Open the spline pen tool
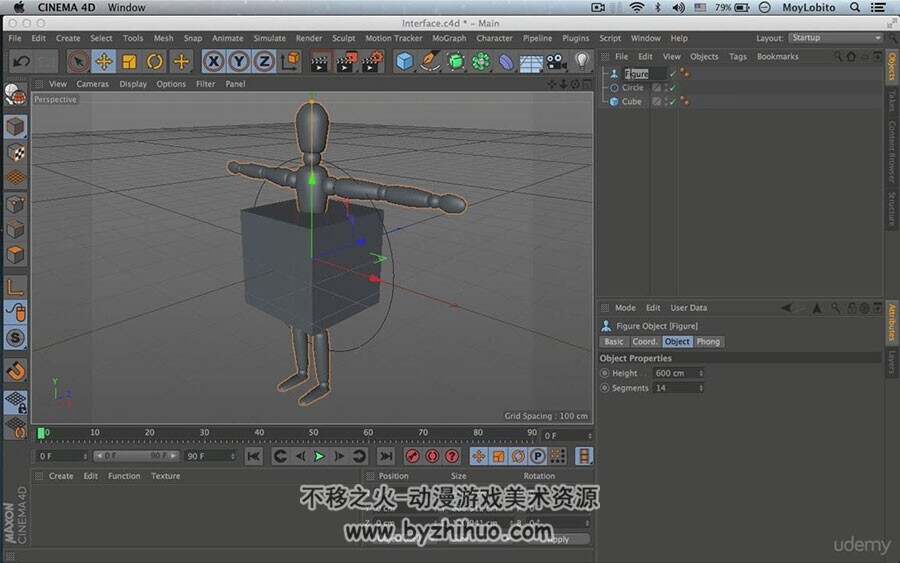The height and width of the screenshot is (563, 900). pyautogui.click(x=429, y=61)
